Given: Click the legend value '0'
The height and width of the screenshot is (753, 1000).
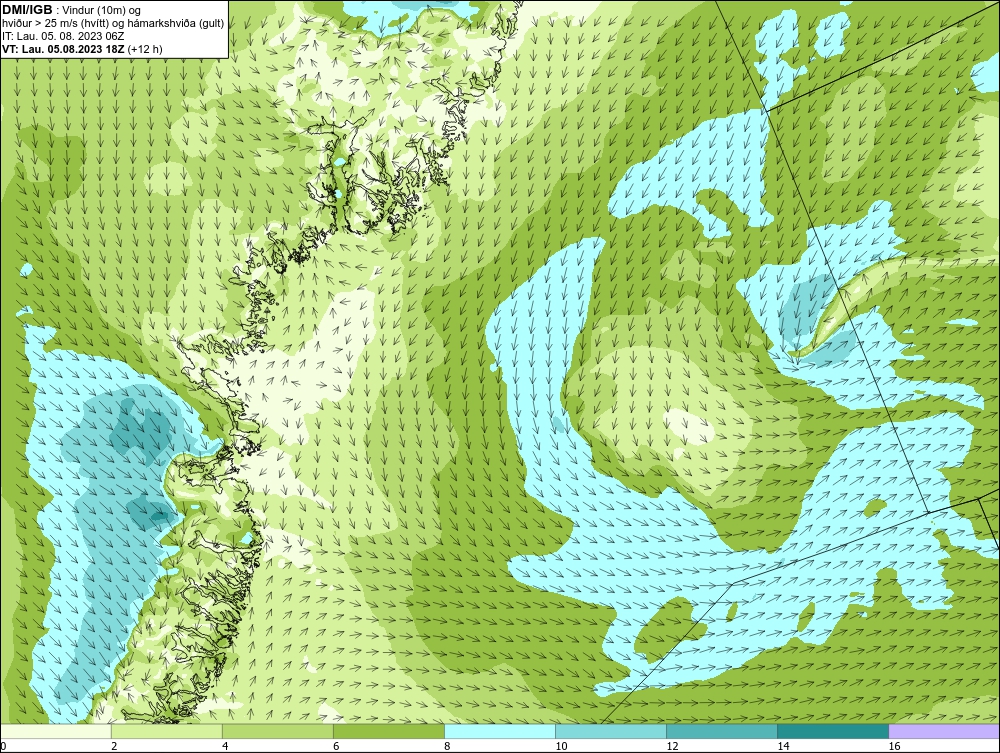Looking at the screenshot, I should 3,746.
